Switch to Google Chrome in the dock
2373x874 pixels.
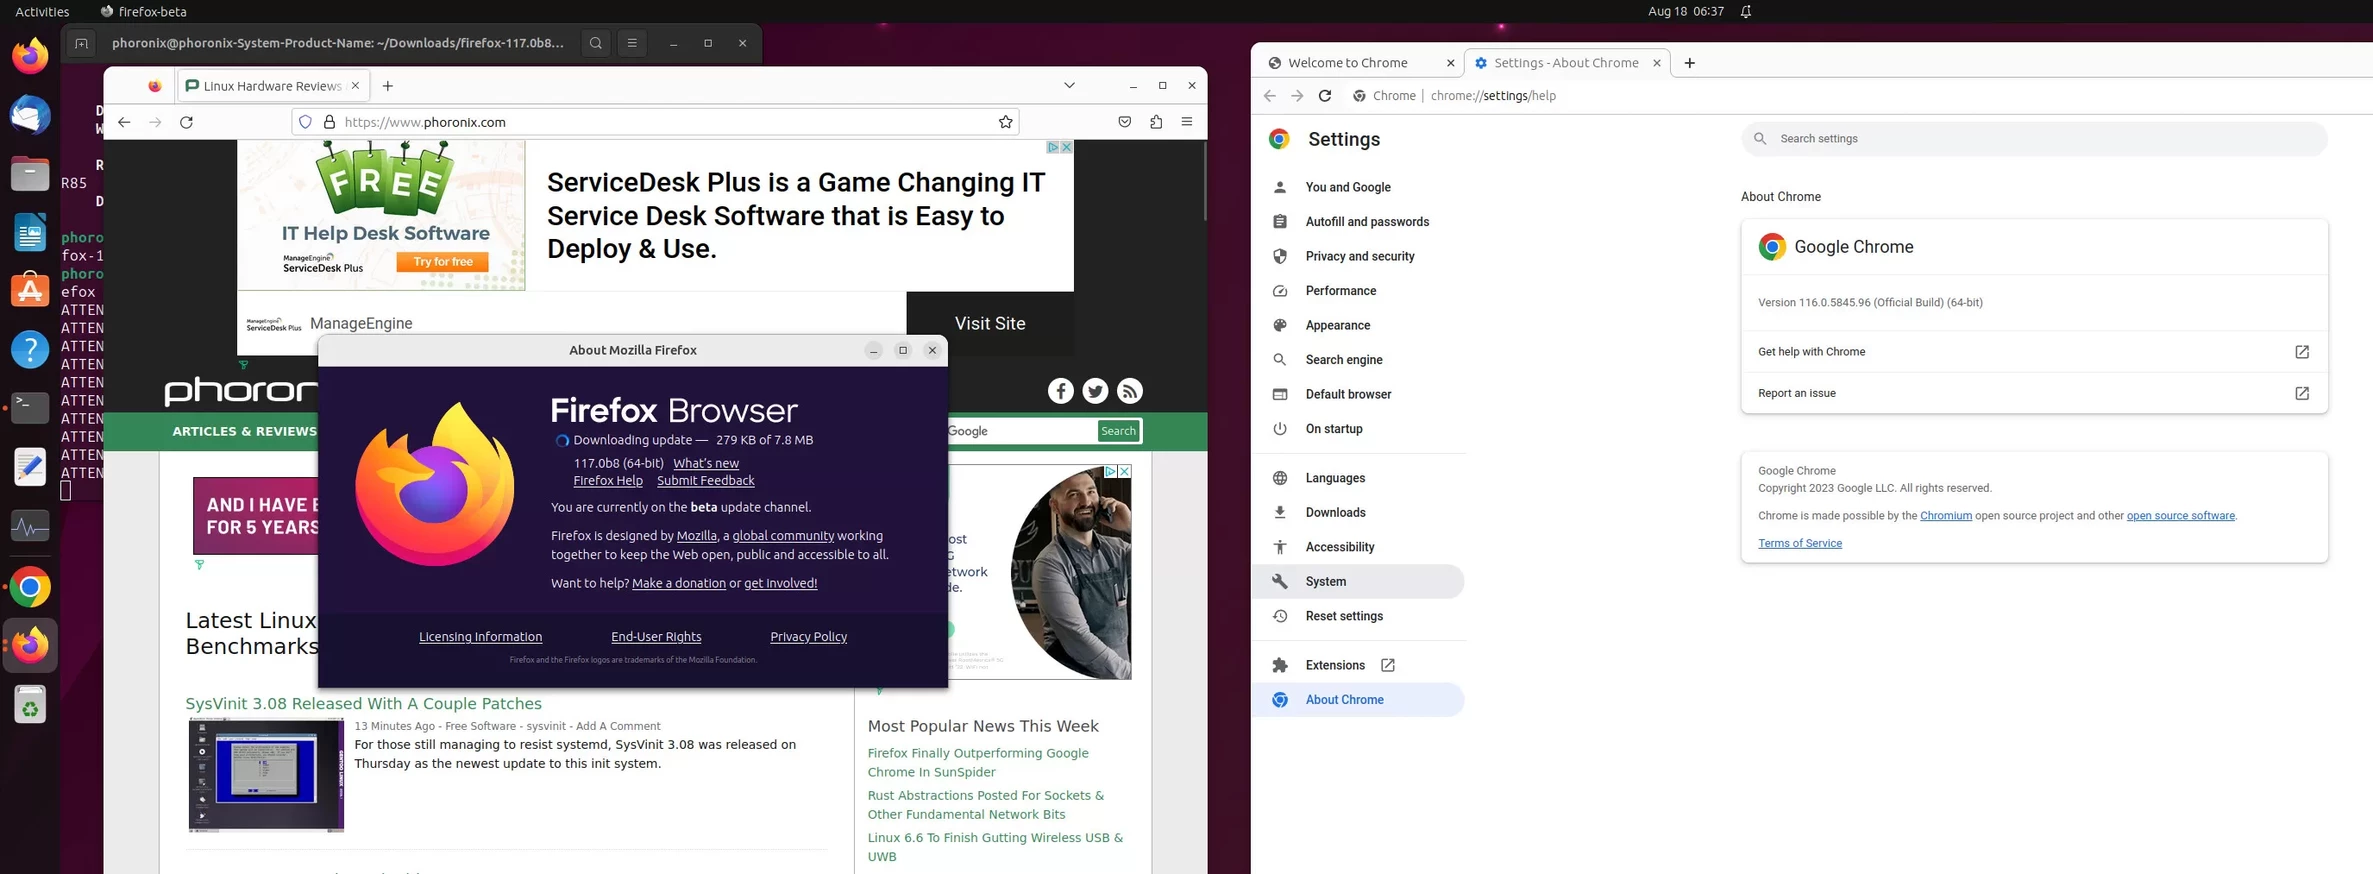(30, 588)
